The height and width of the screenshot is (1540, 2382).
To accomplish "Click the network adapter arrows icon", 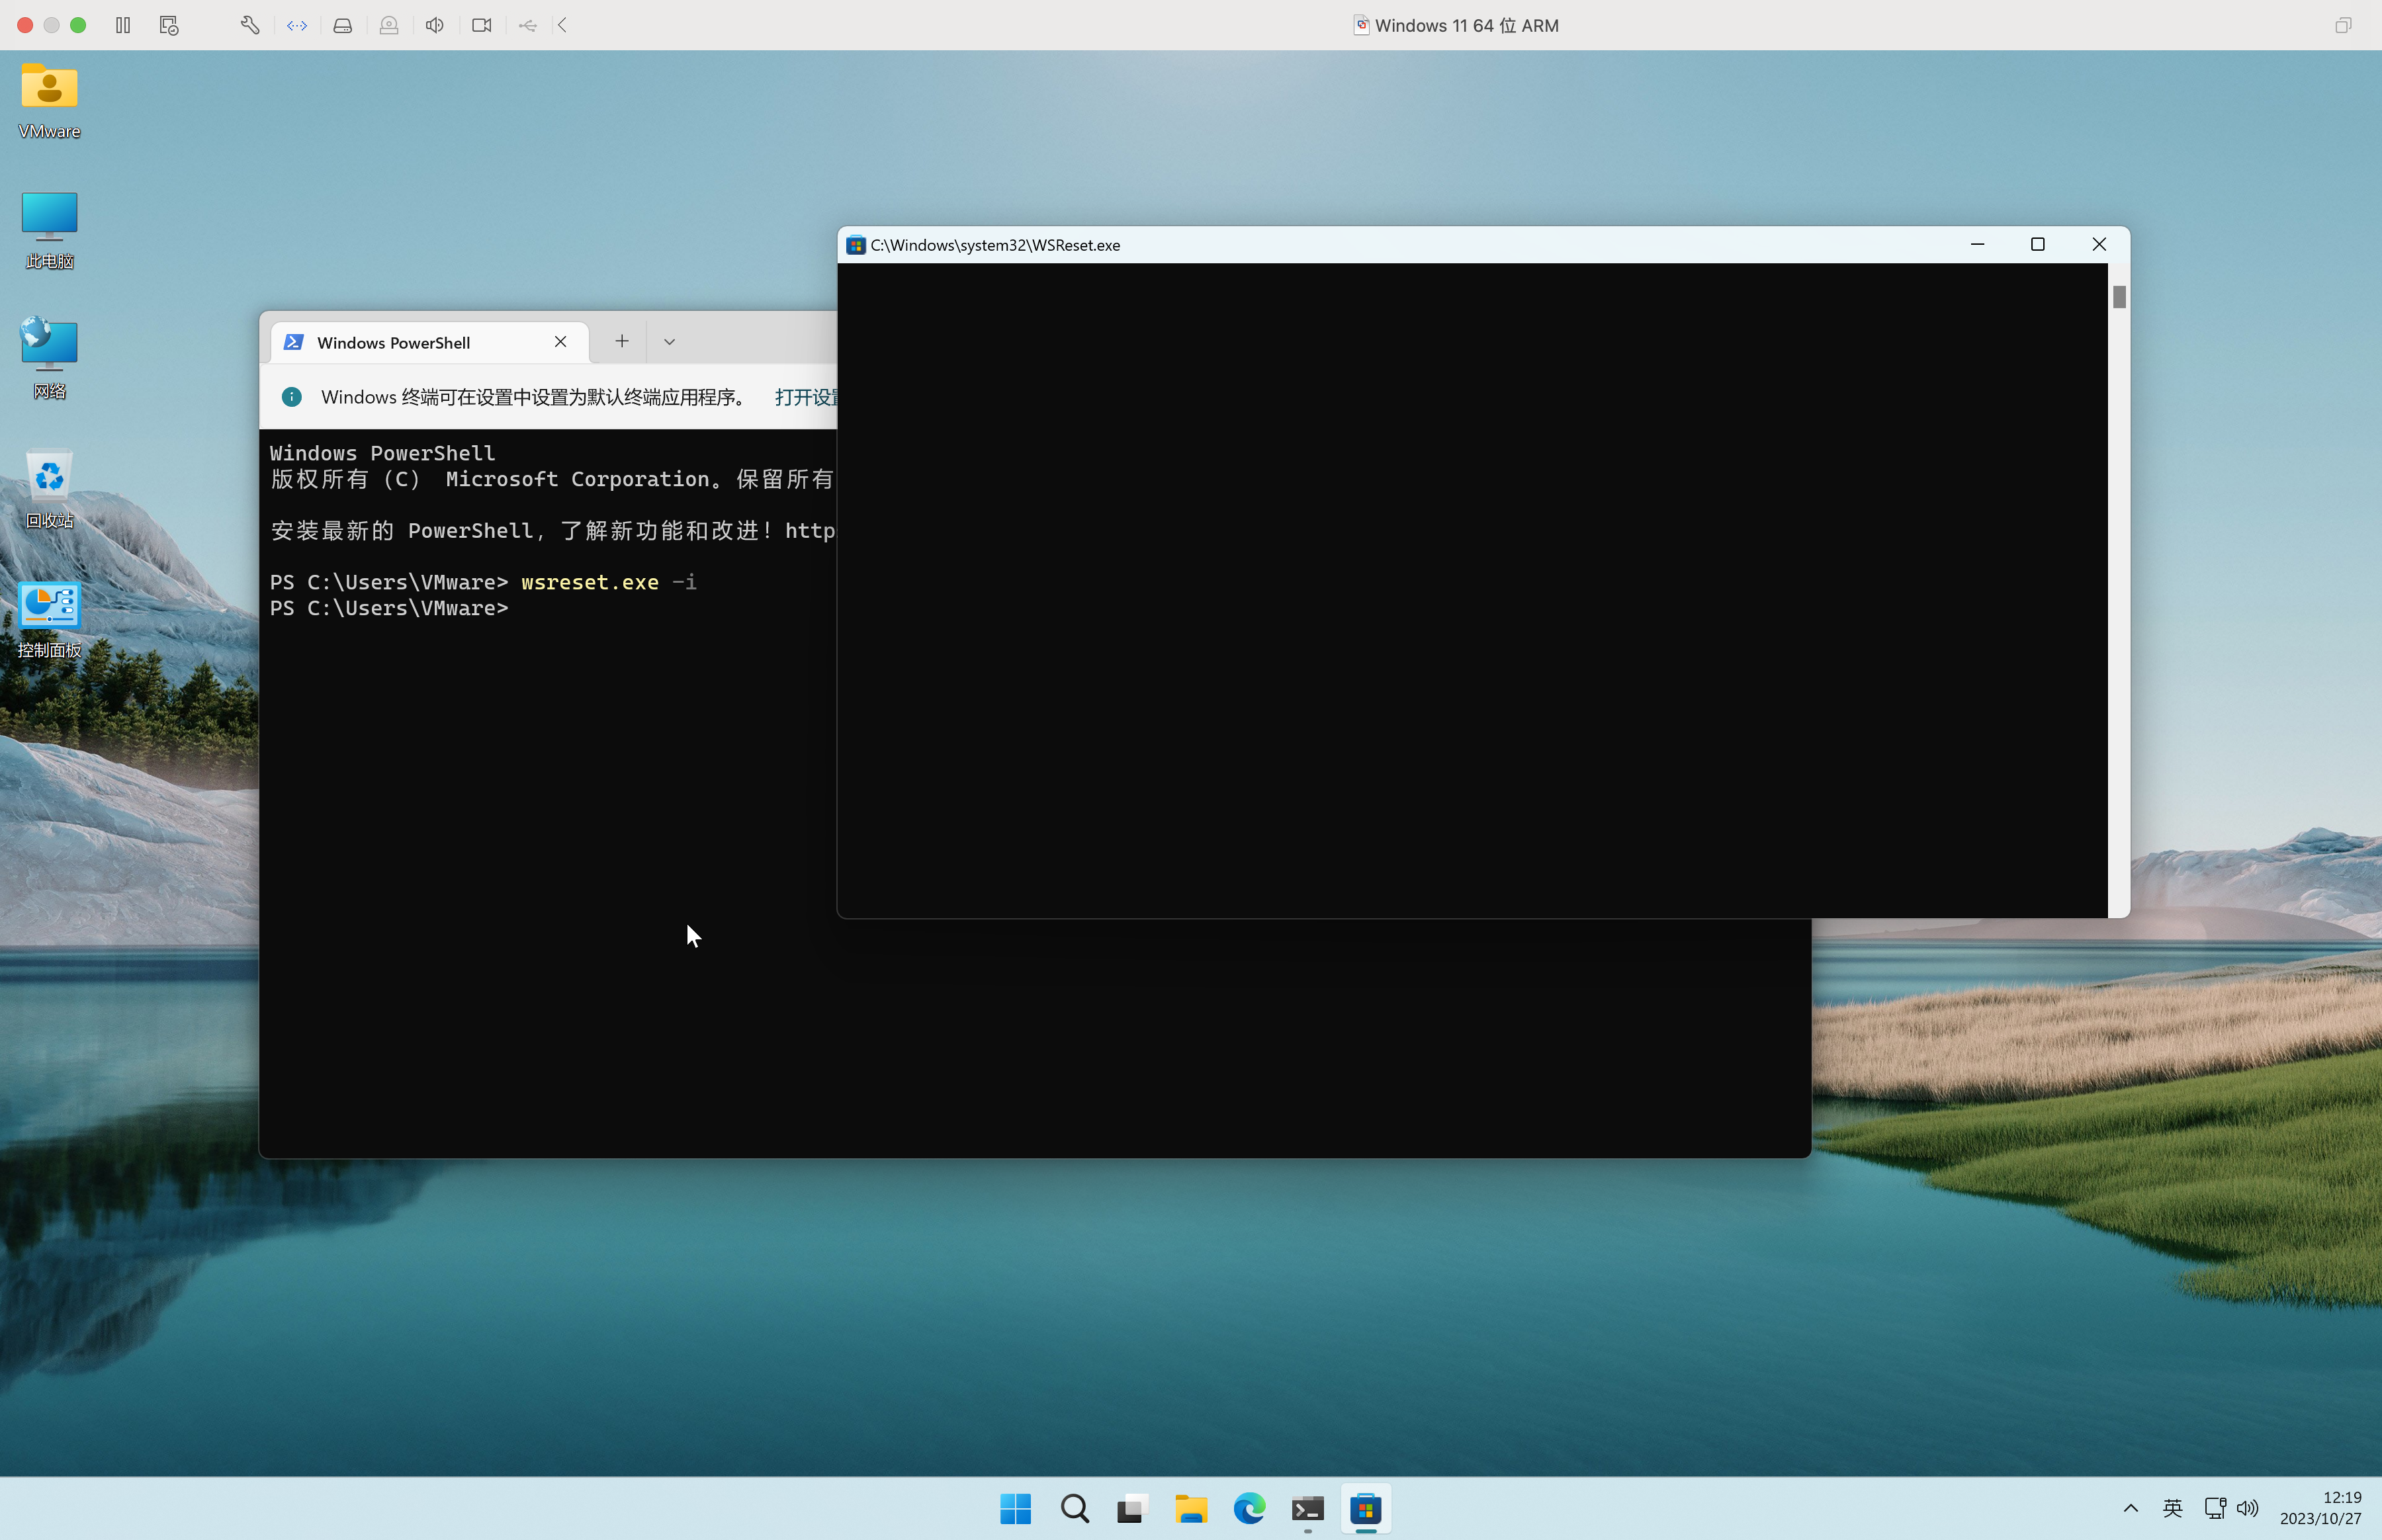I will point(297,25).
